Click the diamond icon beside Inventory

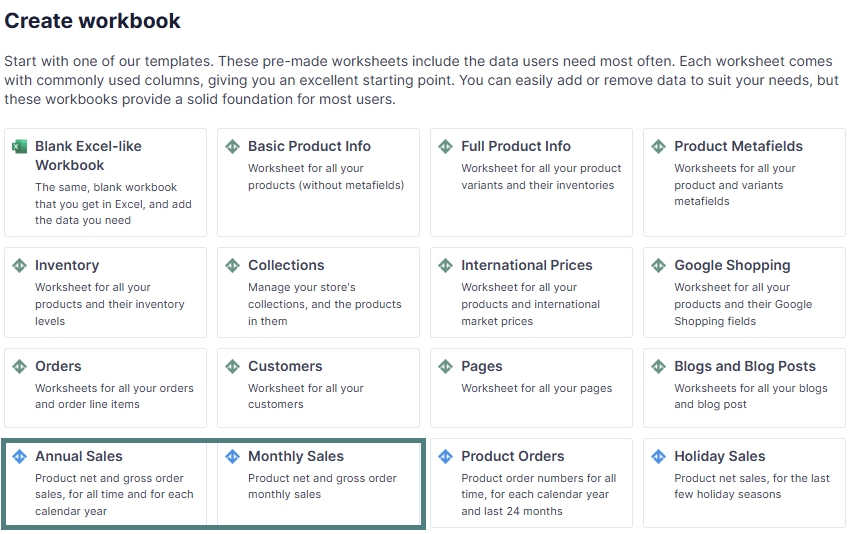click(x=20, y=266)
